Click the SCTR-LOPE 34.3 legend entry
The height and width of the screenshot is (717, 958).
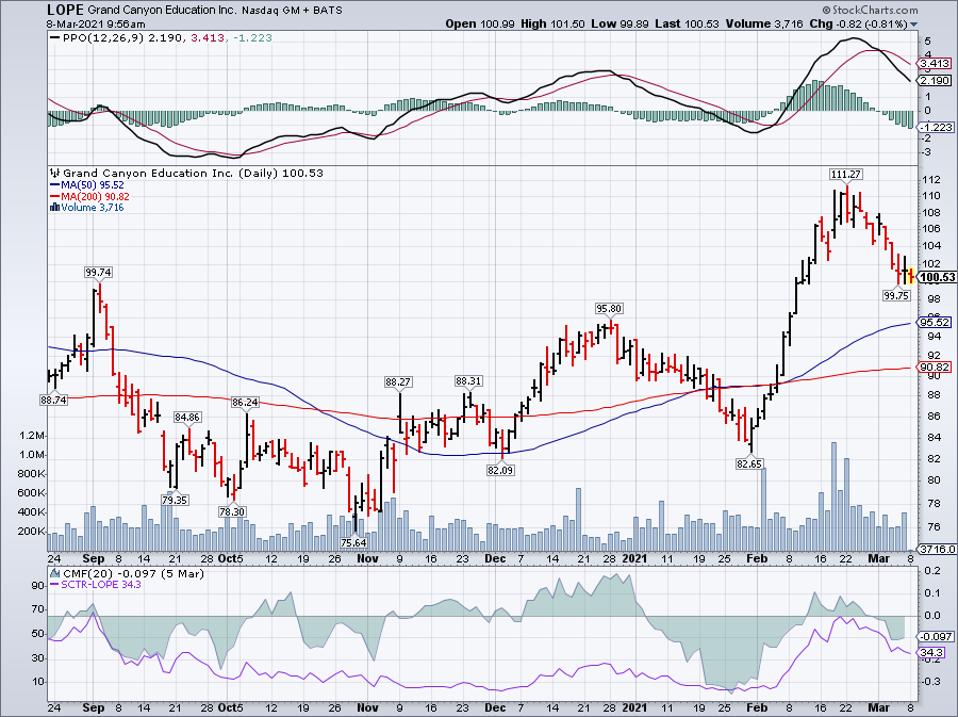97,584
